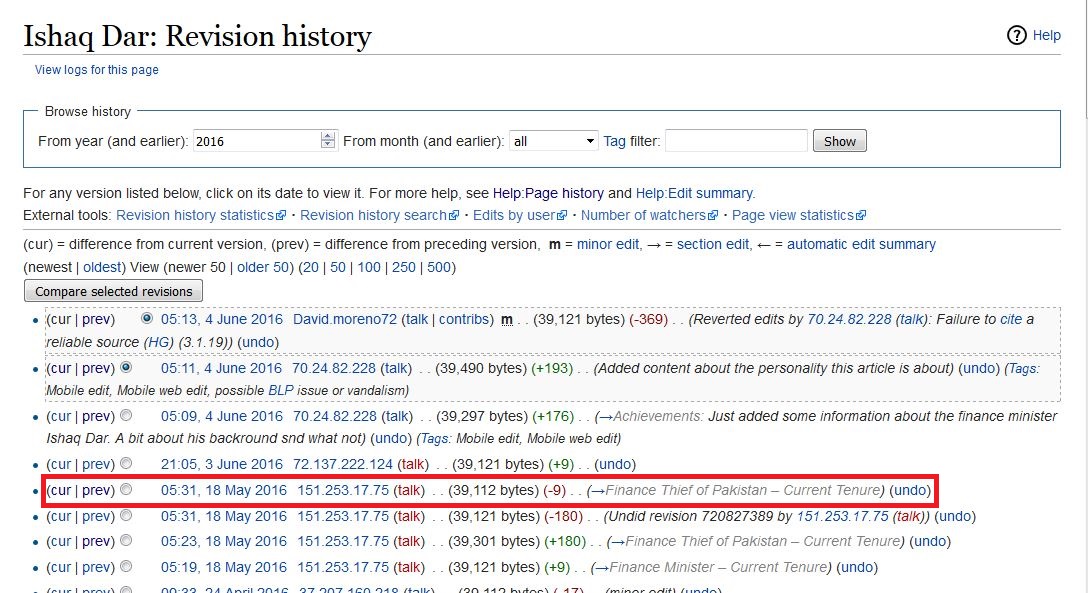
Task: Show older 50 revisions
Action: [263, 267]
